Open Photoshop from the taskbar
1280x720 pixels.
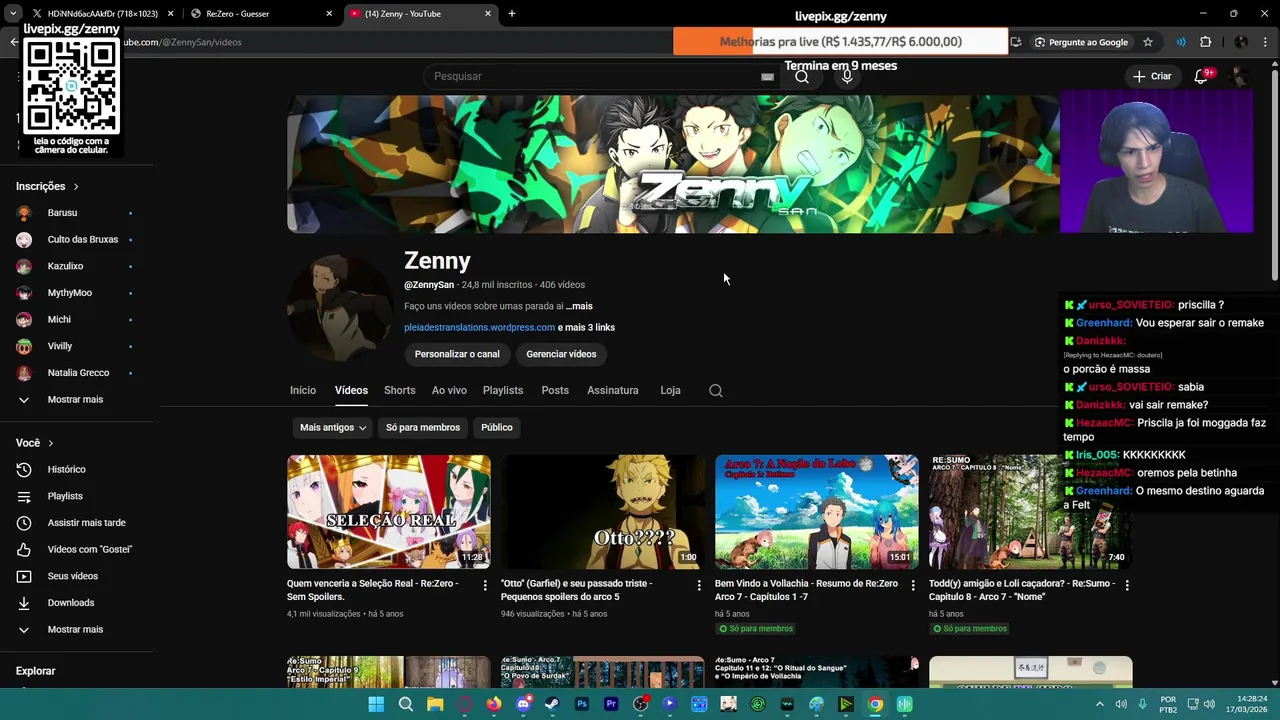pos(582,705)
